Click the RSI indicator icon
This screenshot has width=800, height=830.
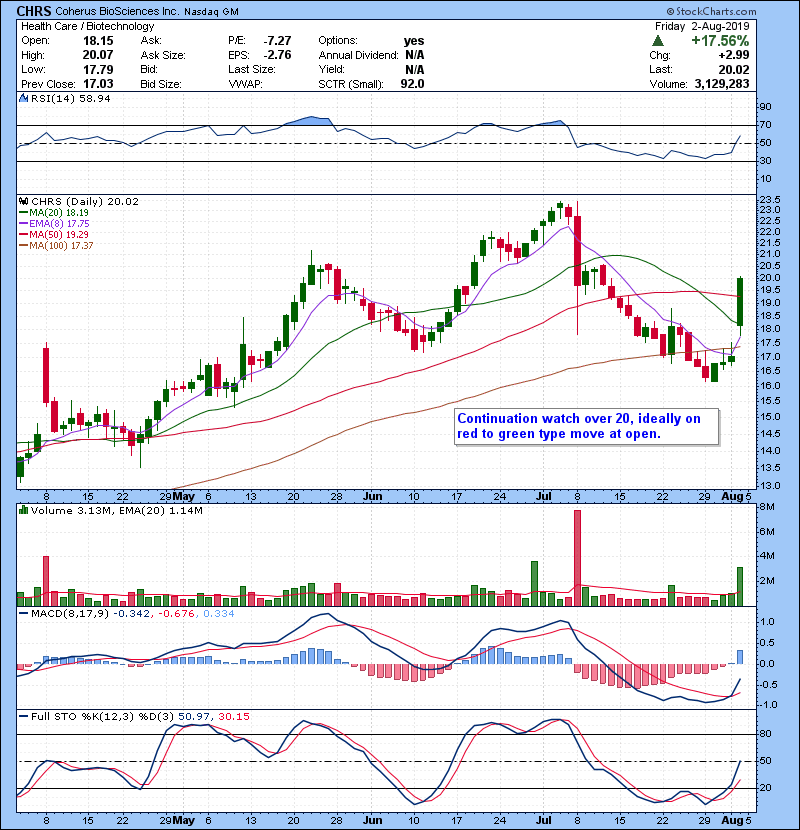(23, 98)
